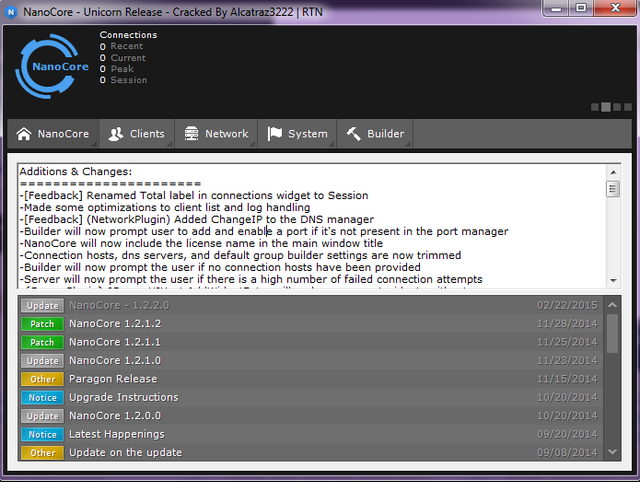Open the Latest Happenings notice
This screenshot has height=482, width=640.
point(311,434)
